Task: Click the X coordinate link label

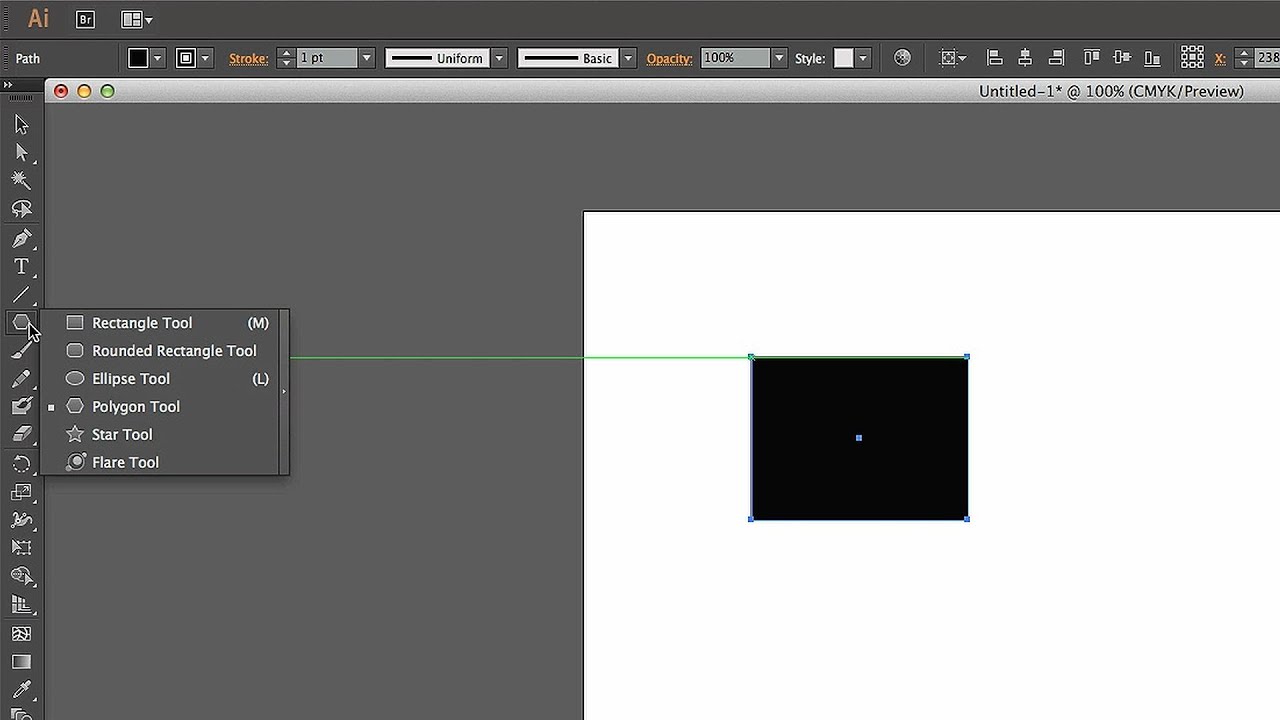Action: click(x=1220, y=58)
